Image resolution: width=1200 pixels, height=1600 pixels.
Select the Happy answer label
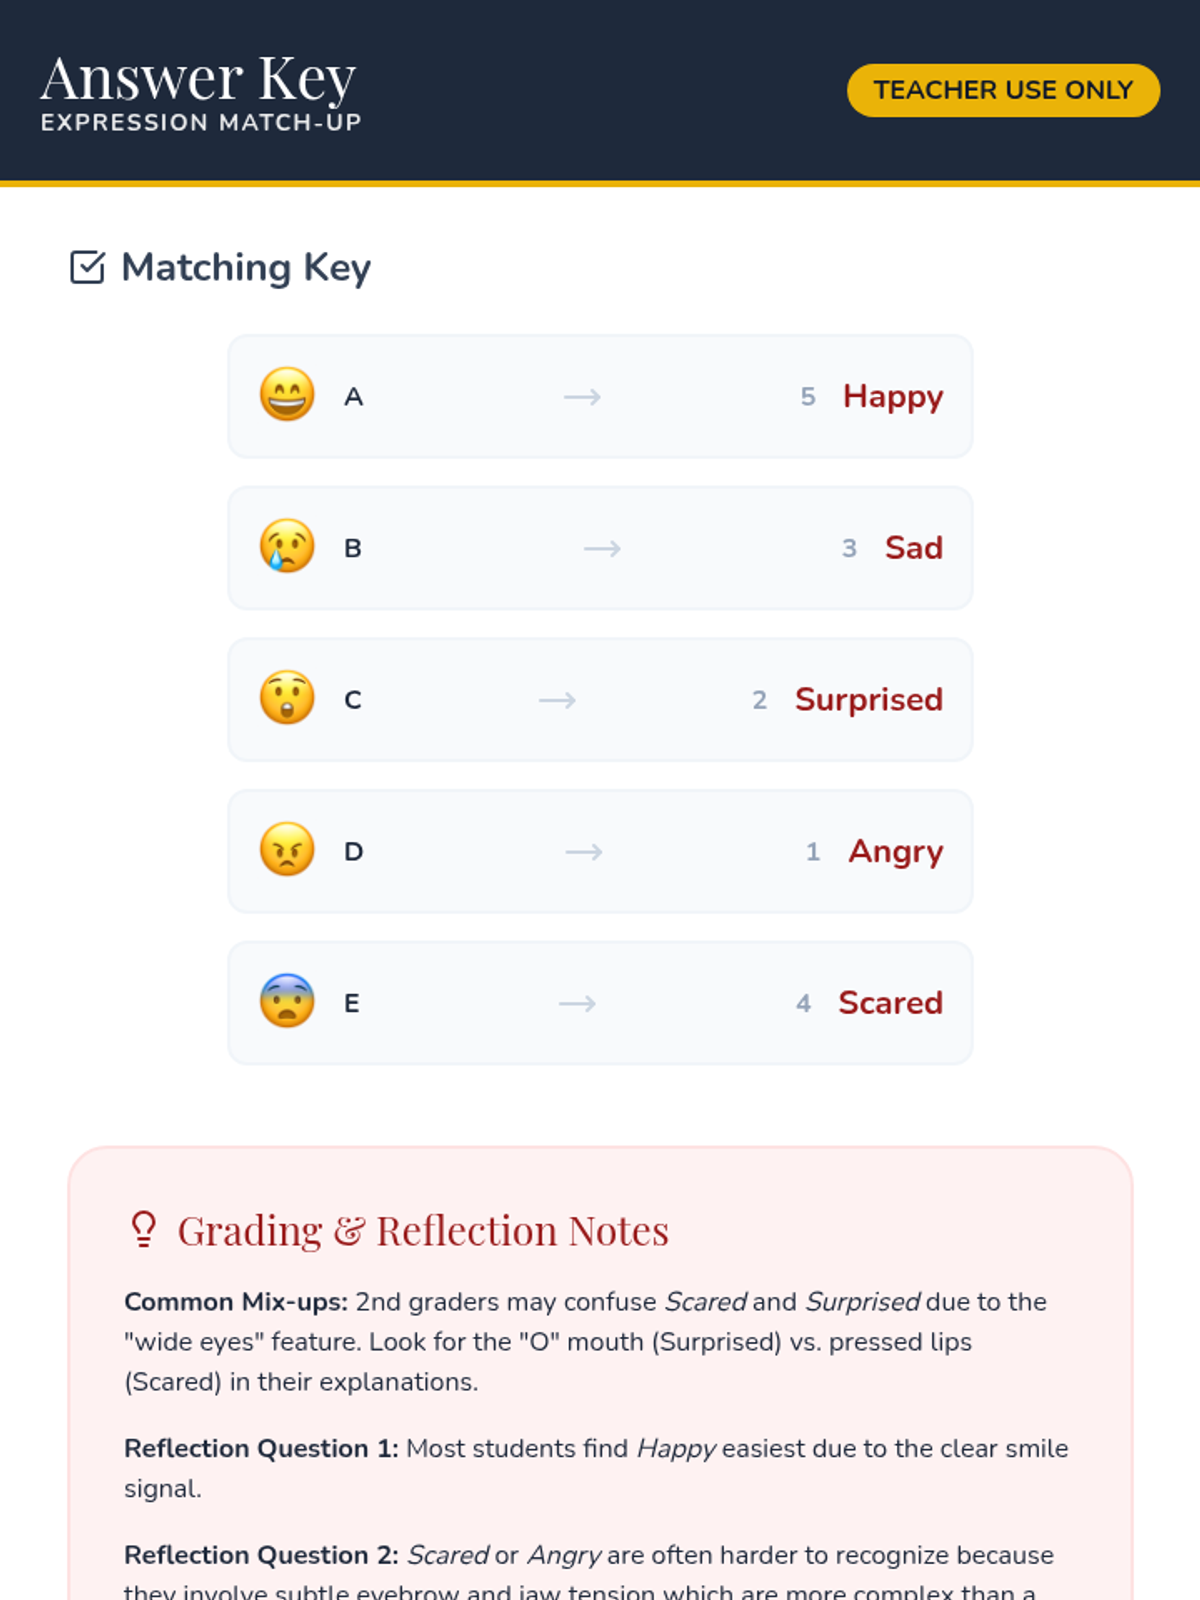(x=893, y=397)
